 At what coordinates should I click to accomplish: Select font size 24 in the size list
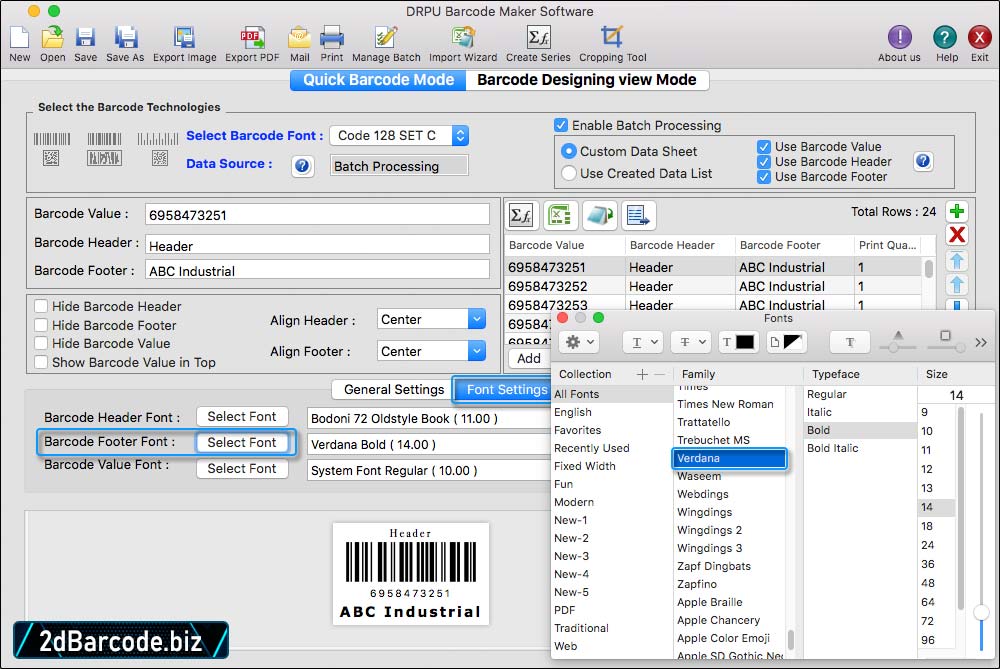point(927,545)
